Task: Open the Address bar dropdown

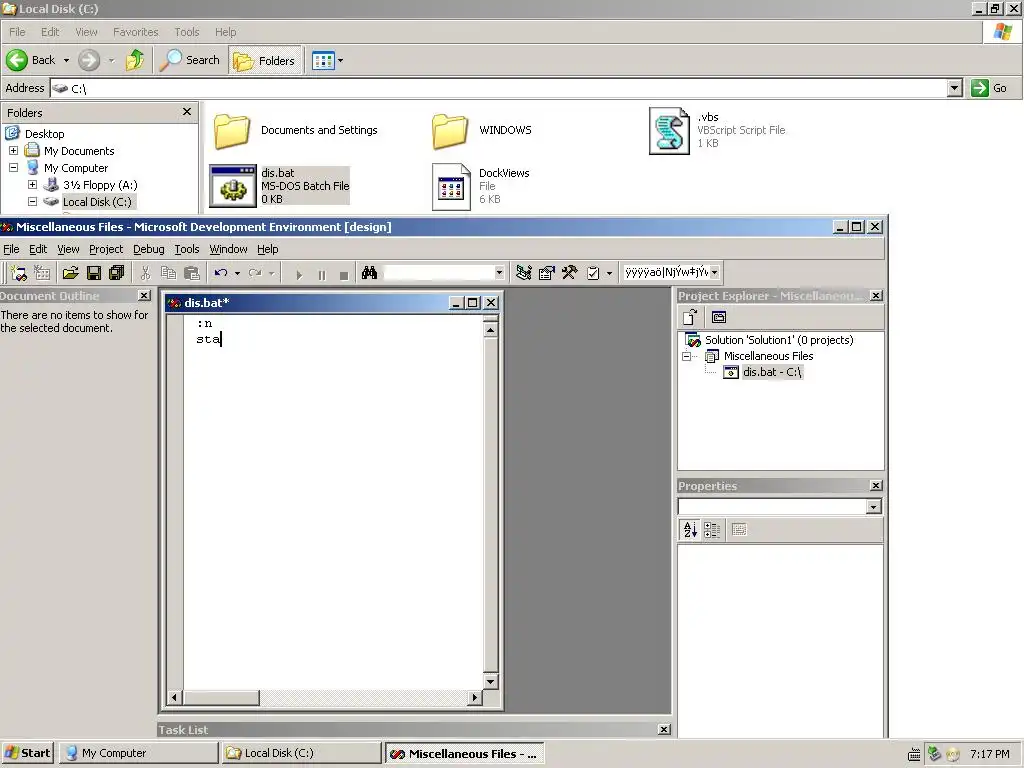Action: tap(955, 88)
